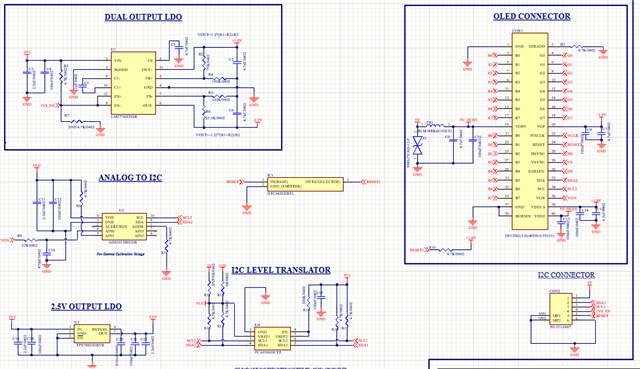Select the 'For Gamma Calibration Voltage' note
This screenshot has width=640, height=369.
coord(120,254)
